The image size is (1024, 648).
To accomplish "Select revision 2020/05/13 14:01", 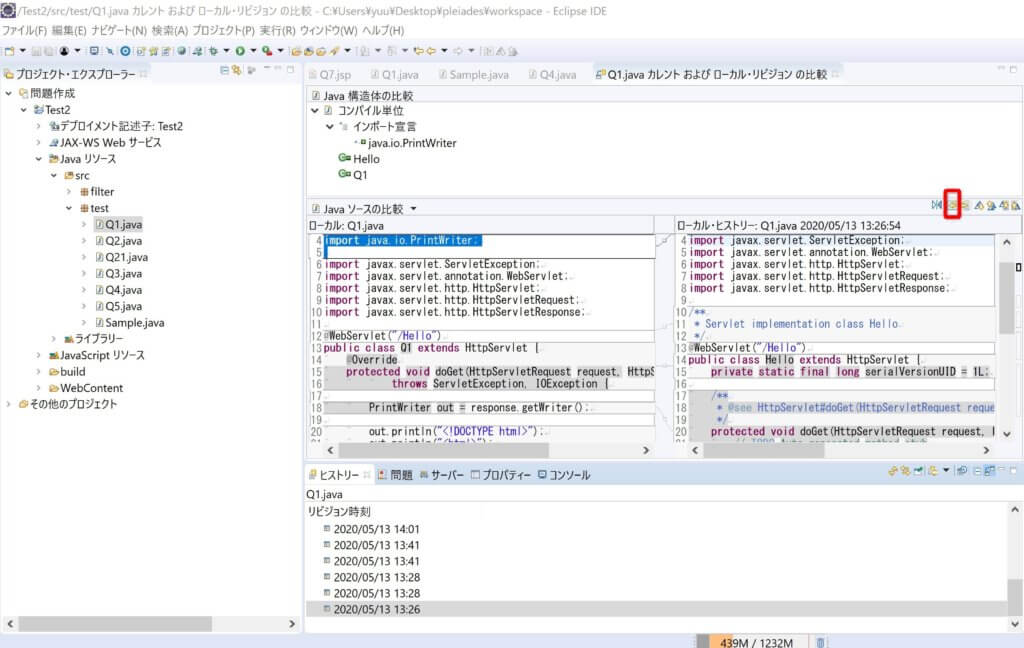I will point(376,529).
